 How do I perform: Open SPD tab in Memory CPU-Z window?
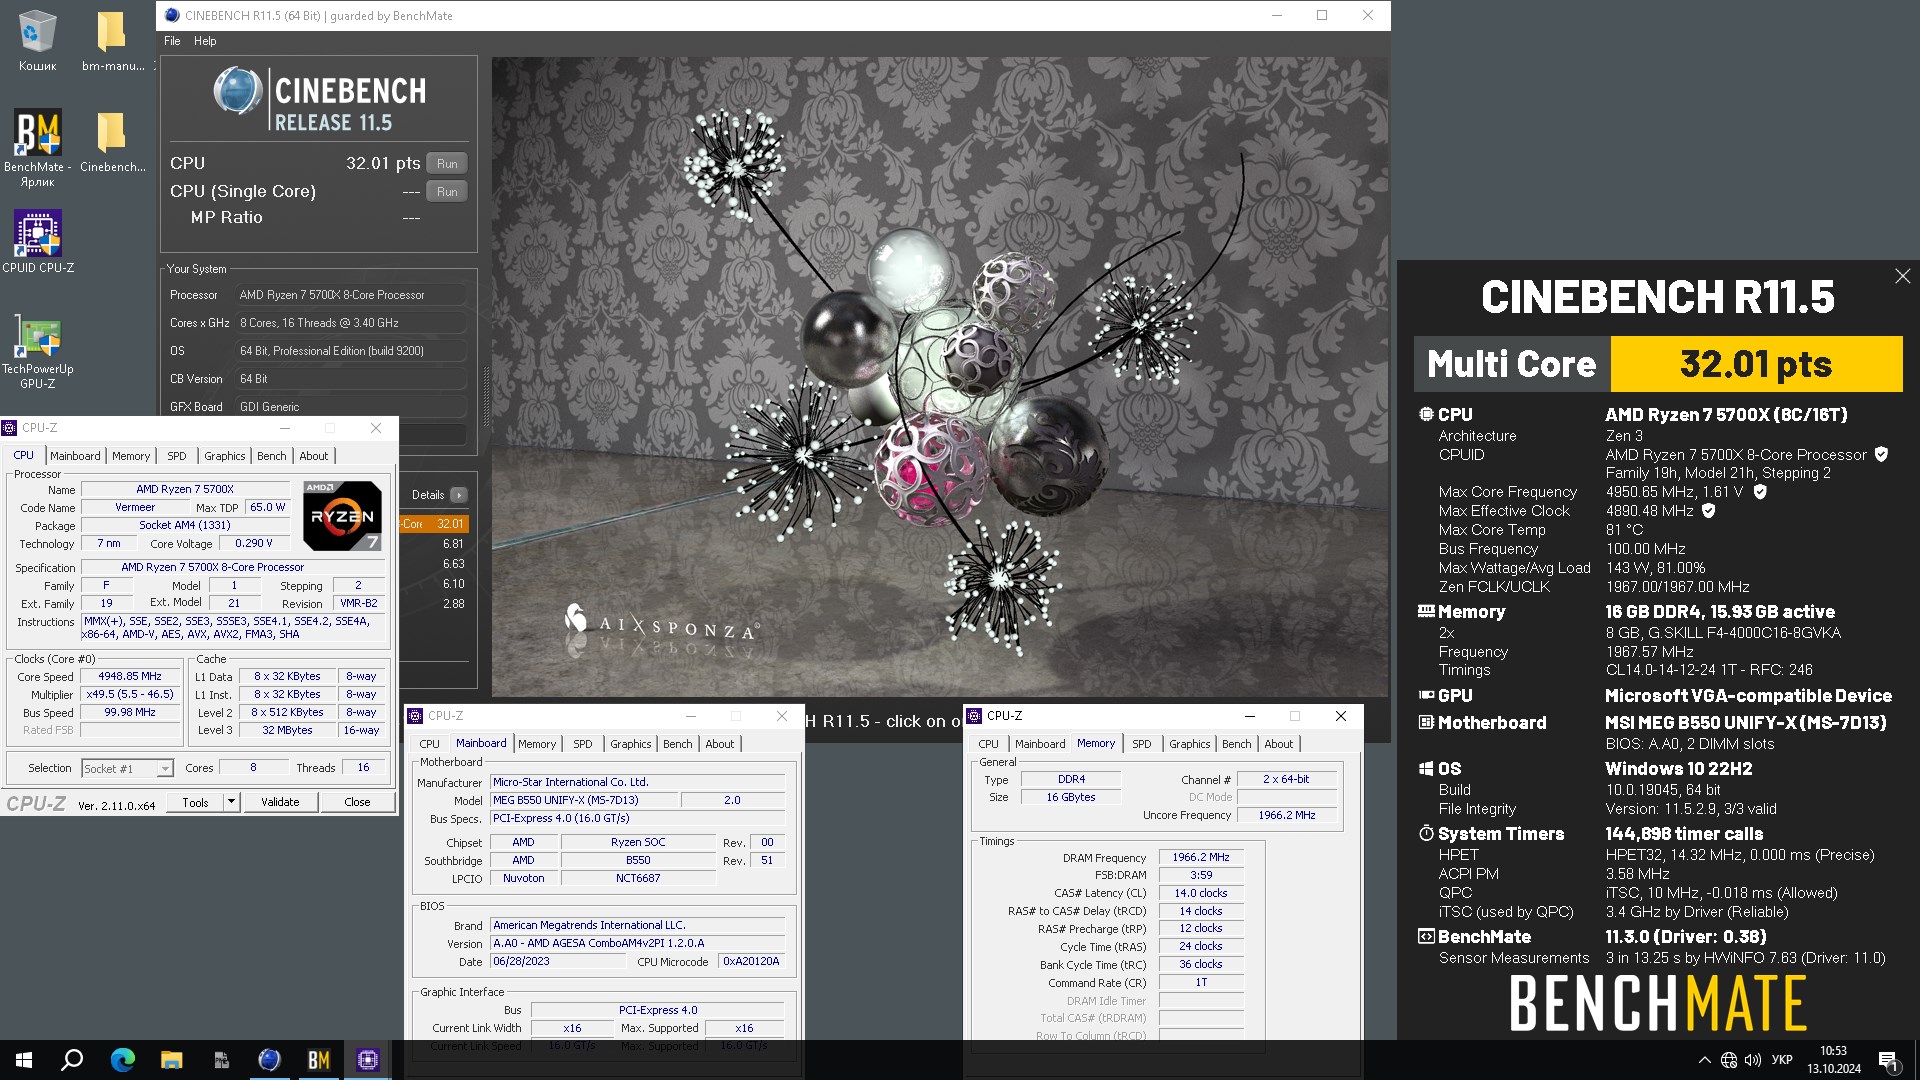pyautogui.click(x=1142, y=744)
